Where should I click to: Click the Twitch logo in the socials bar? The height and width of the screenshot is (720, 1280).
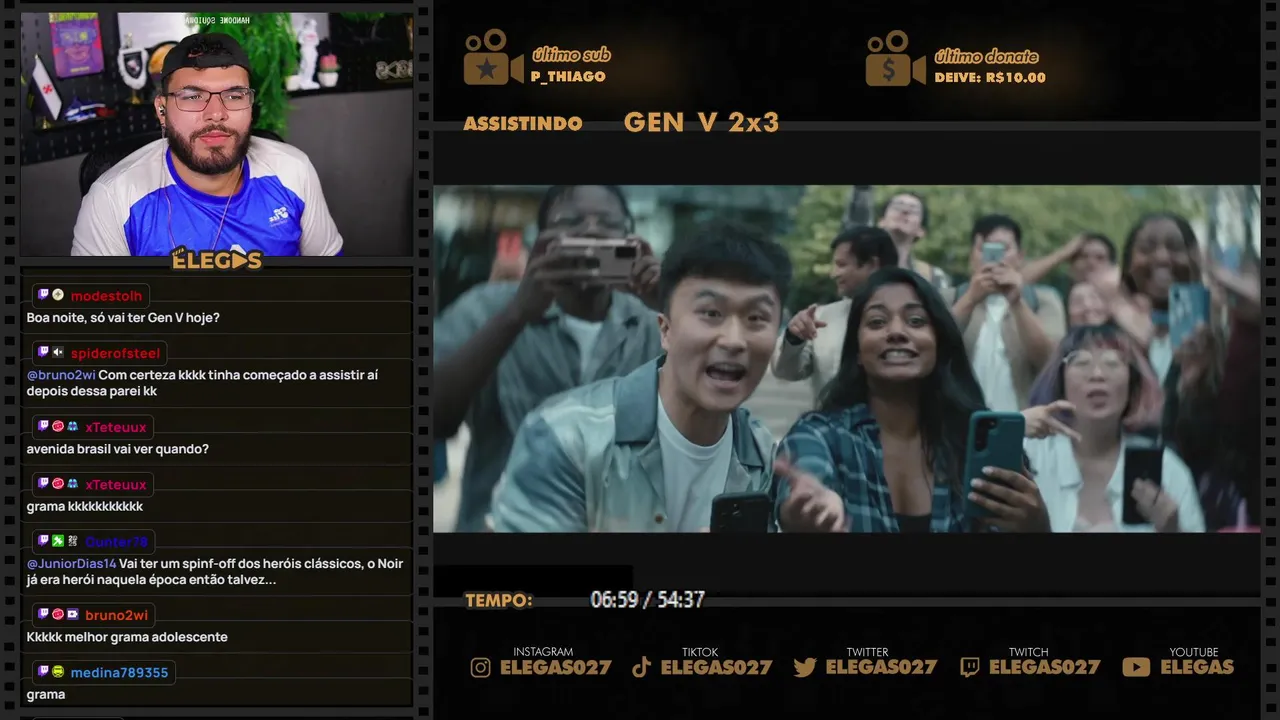click(x=969, y=667)
